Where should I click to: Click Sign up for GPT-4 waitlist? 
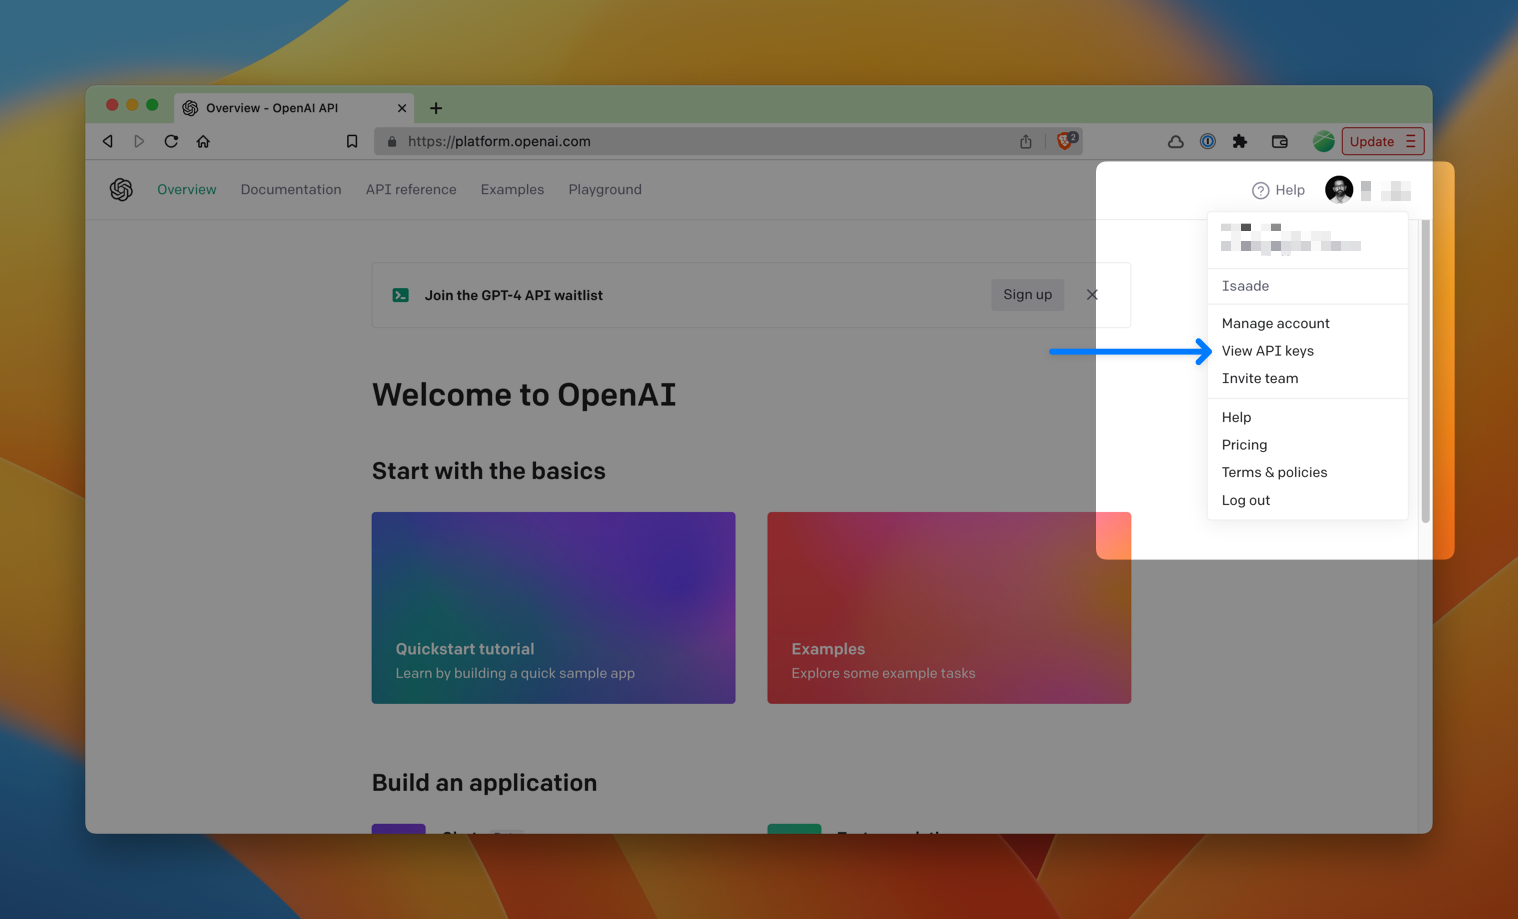click(x=1028, y=295)
